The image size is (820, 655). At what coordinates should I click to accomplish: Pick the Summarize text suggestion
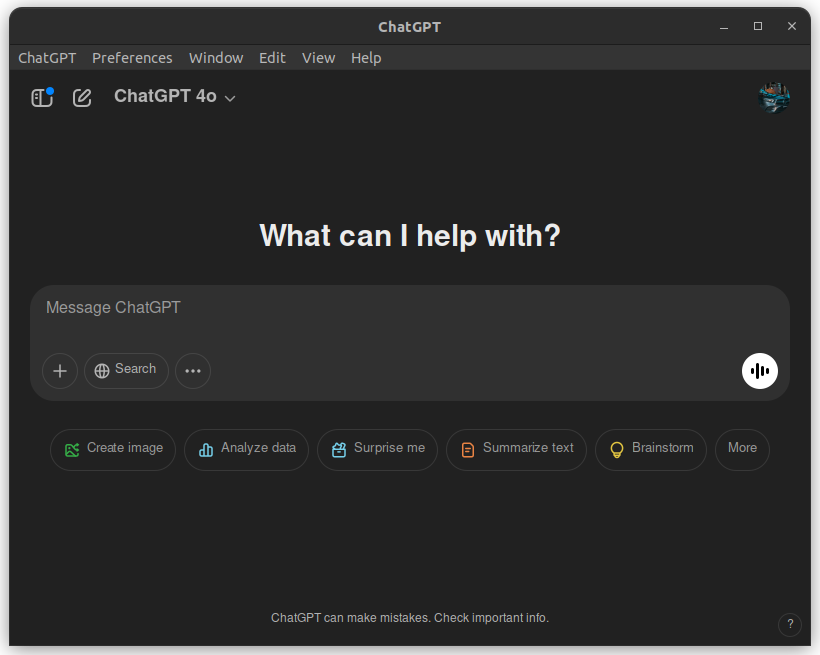tap(516, 449)
